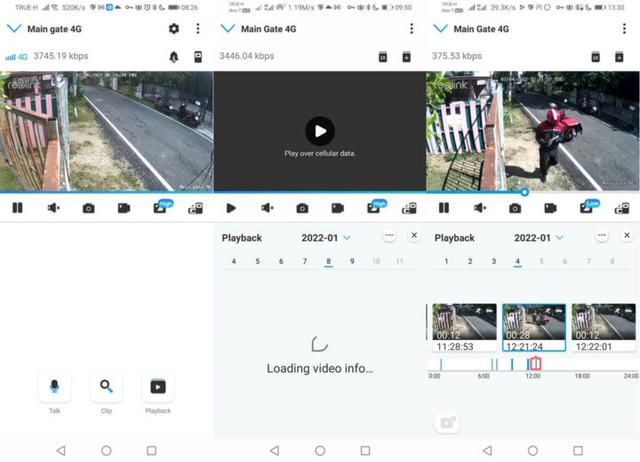Collapse view with chevron on right screen
The height and width of the screenshot is (462, 640).
[x=440, y=29]
